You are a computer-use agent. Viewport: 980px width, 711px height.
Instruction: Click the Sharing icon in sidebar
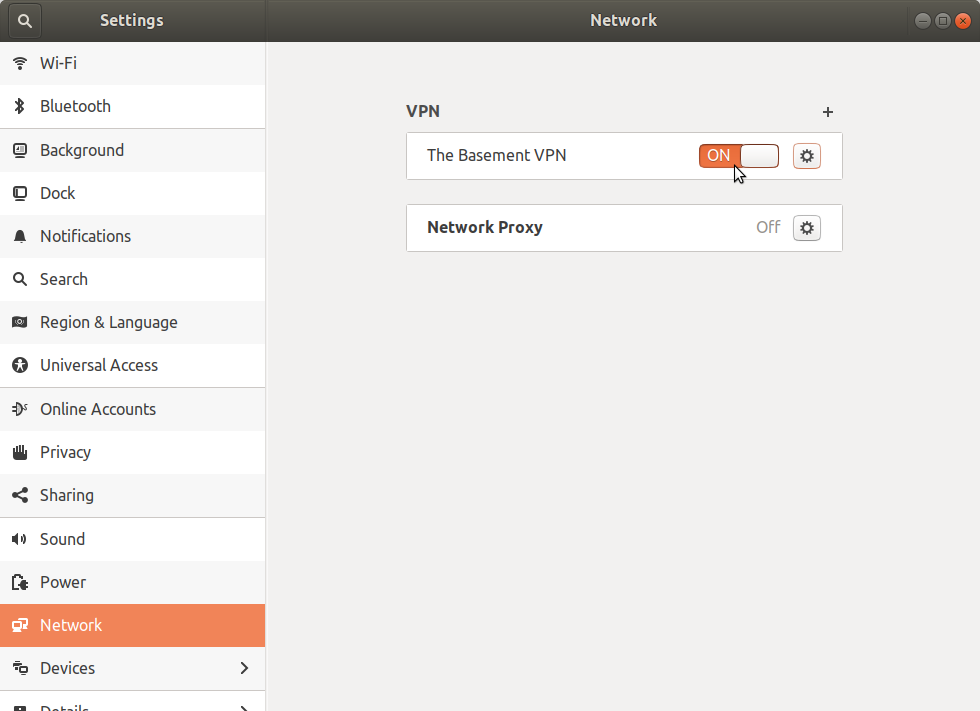coord(20,495)
